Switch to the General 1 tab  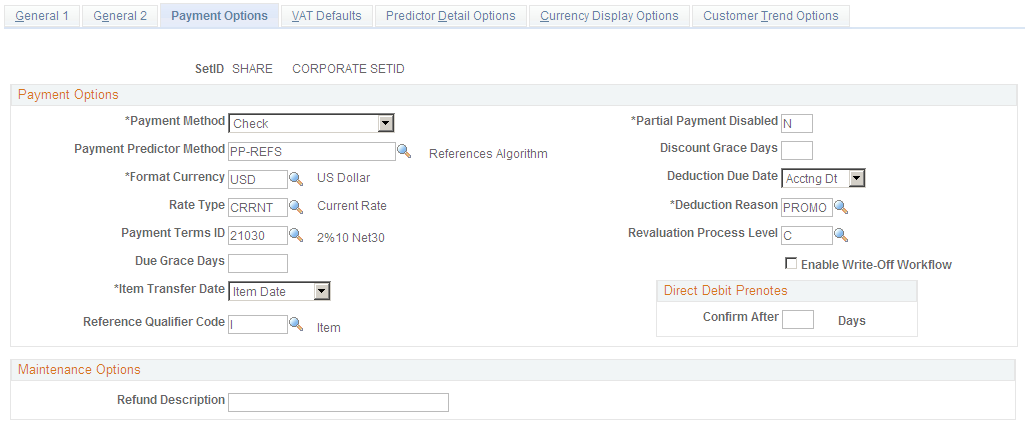coord(42,16)
